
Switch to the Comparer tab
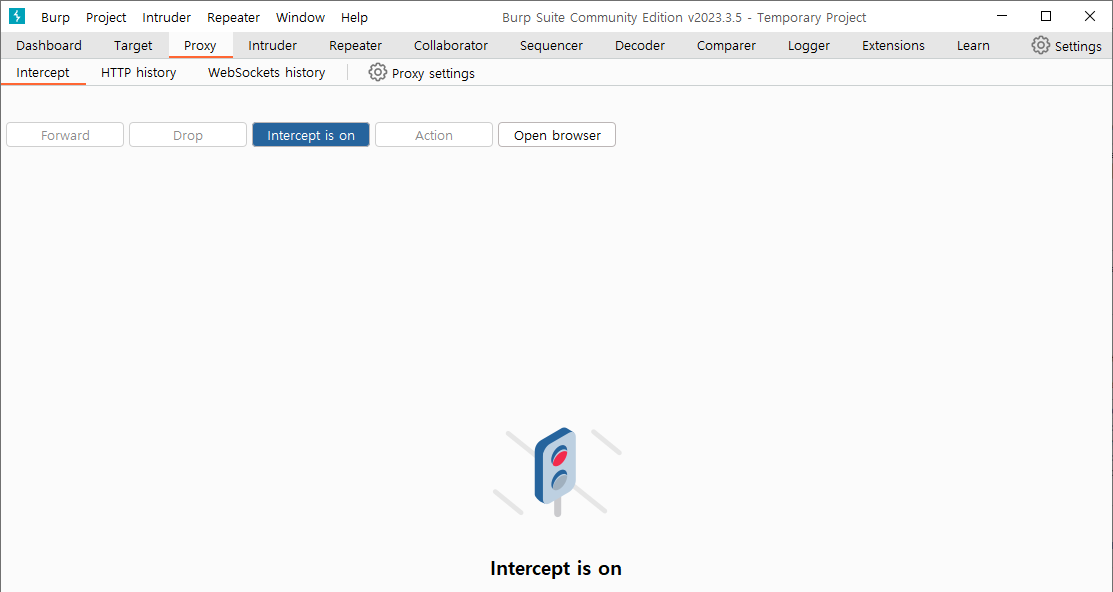coord(726,45)
